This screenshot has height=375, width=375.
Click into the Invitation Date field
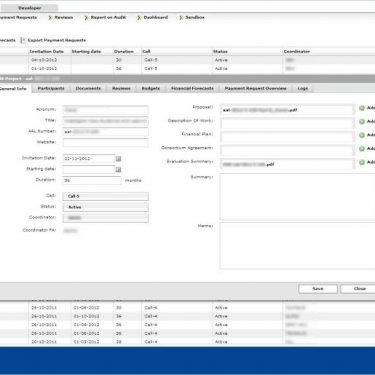pos(89,159)
